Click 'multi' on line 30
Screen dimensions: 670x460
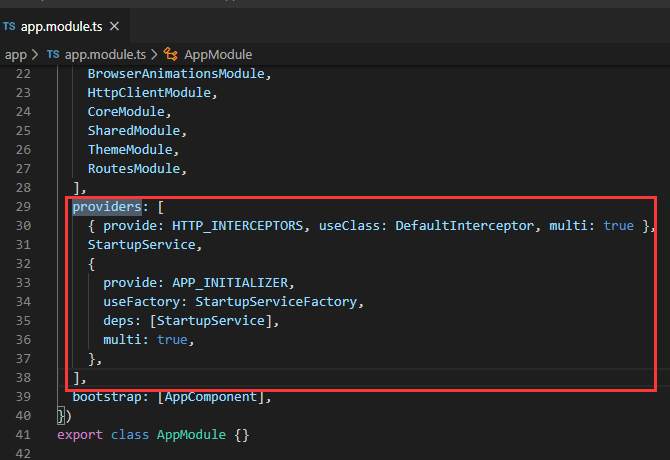[x=568, y=226]
